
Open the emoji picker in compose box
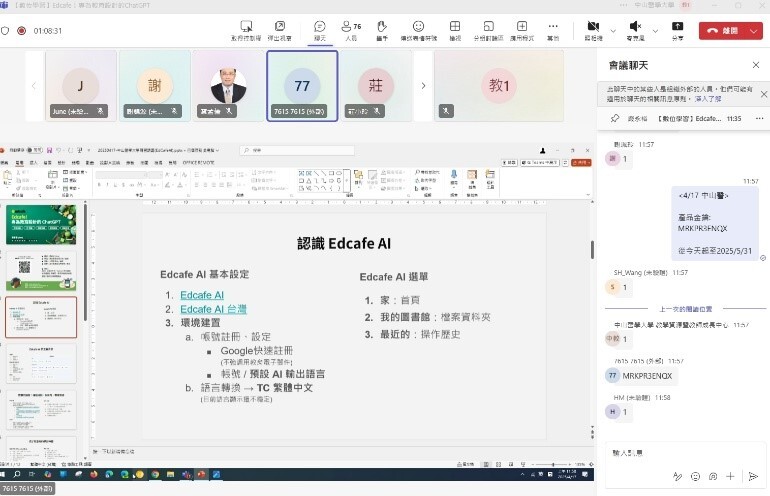695,476
